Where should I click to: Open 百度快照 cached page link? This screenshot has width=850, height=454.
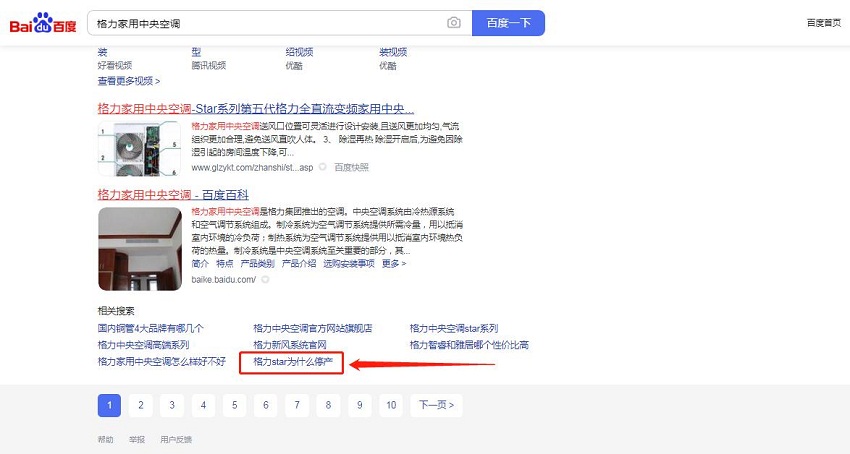(x=351, y=167)
